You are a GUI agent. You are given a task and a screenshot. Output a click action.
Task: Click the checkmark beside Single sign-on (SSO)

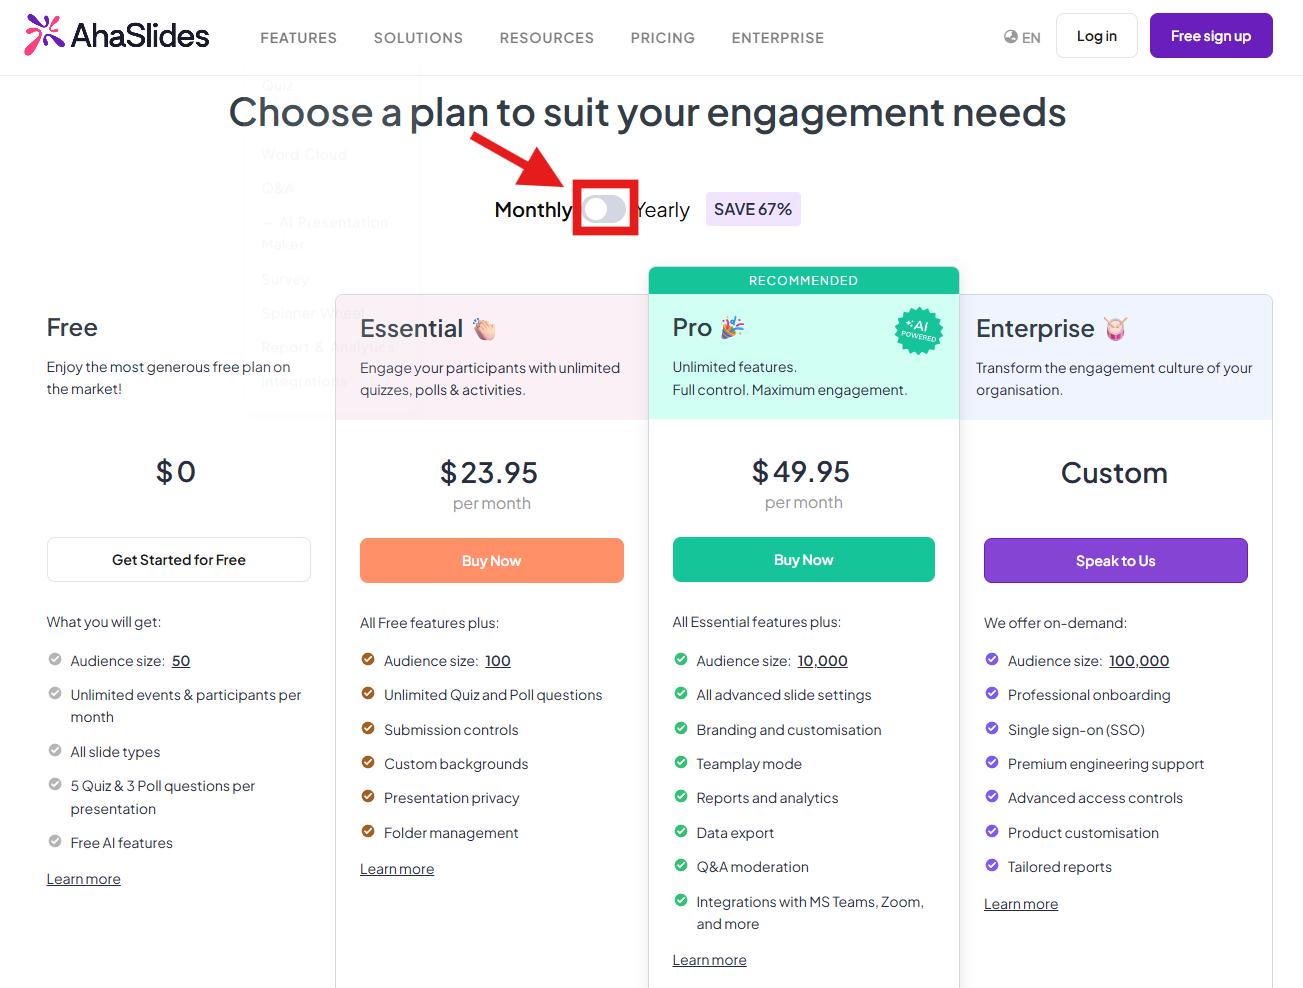point(992,729)
